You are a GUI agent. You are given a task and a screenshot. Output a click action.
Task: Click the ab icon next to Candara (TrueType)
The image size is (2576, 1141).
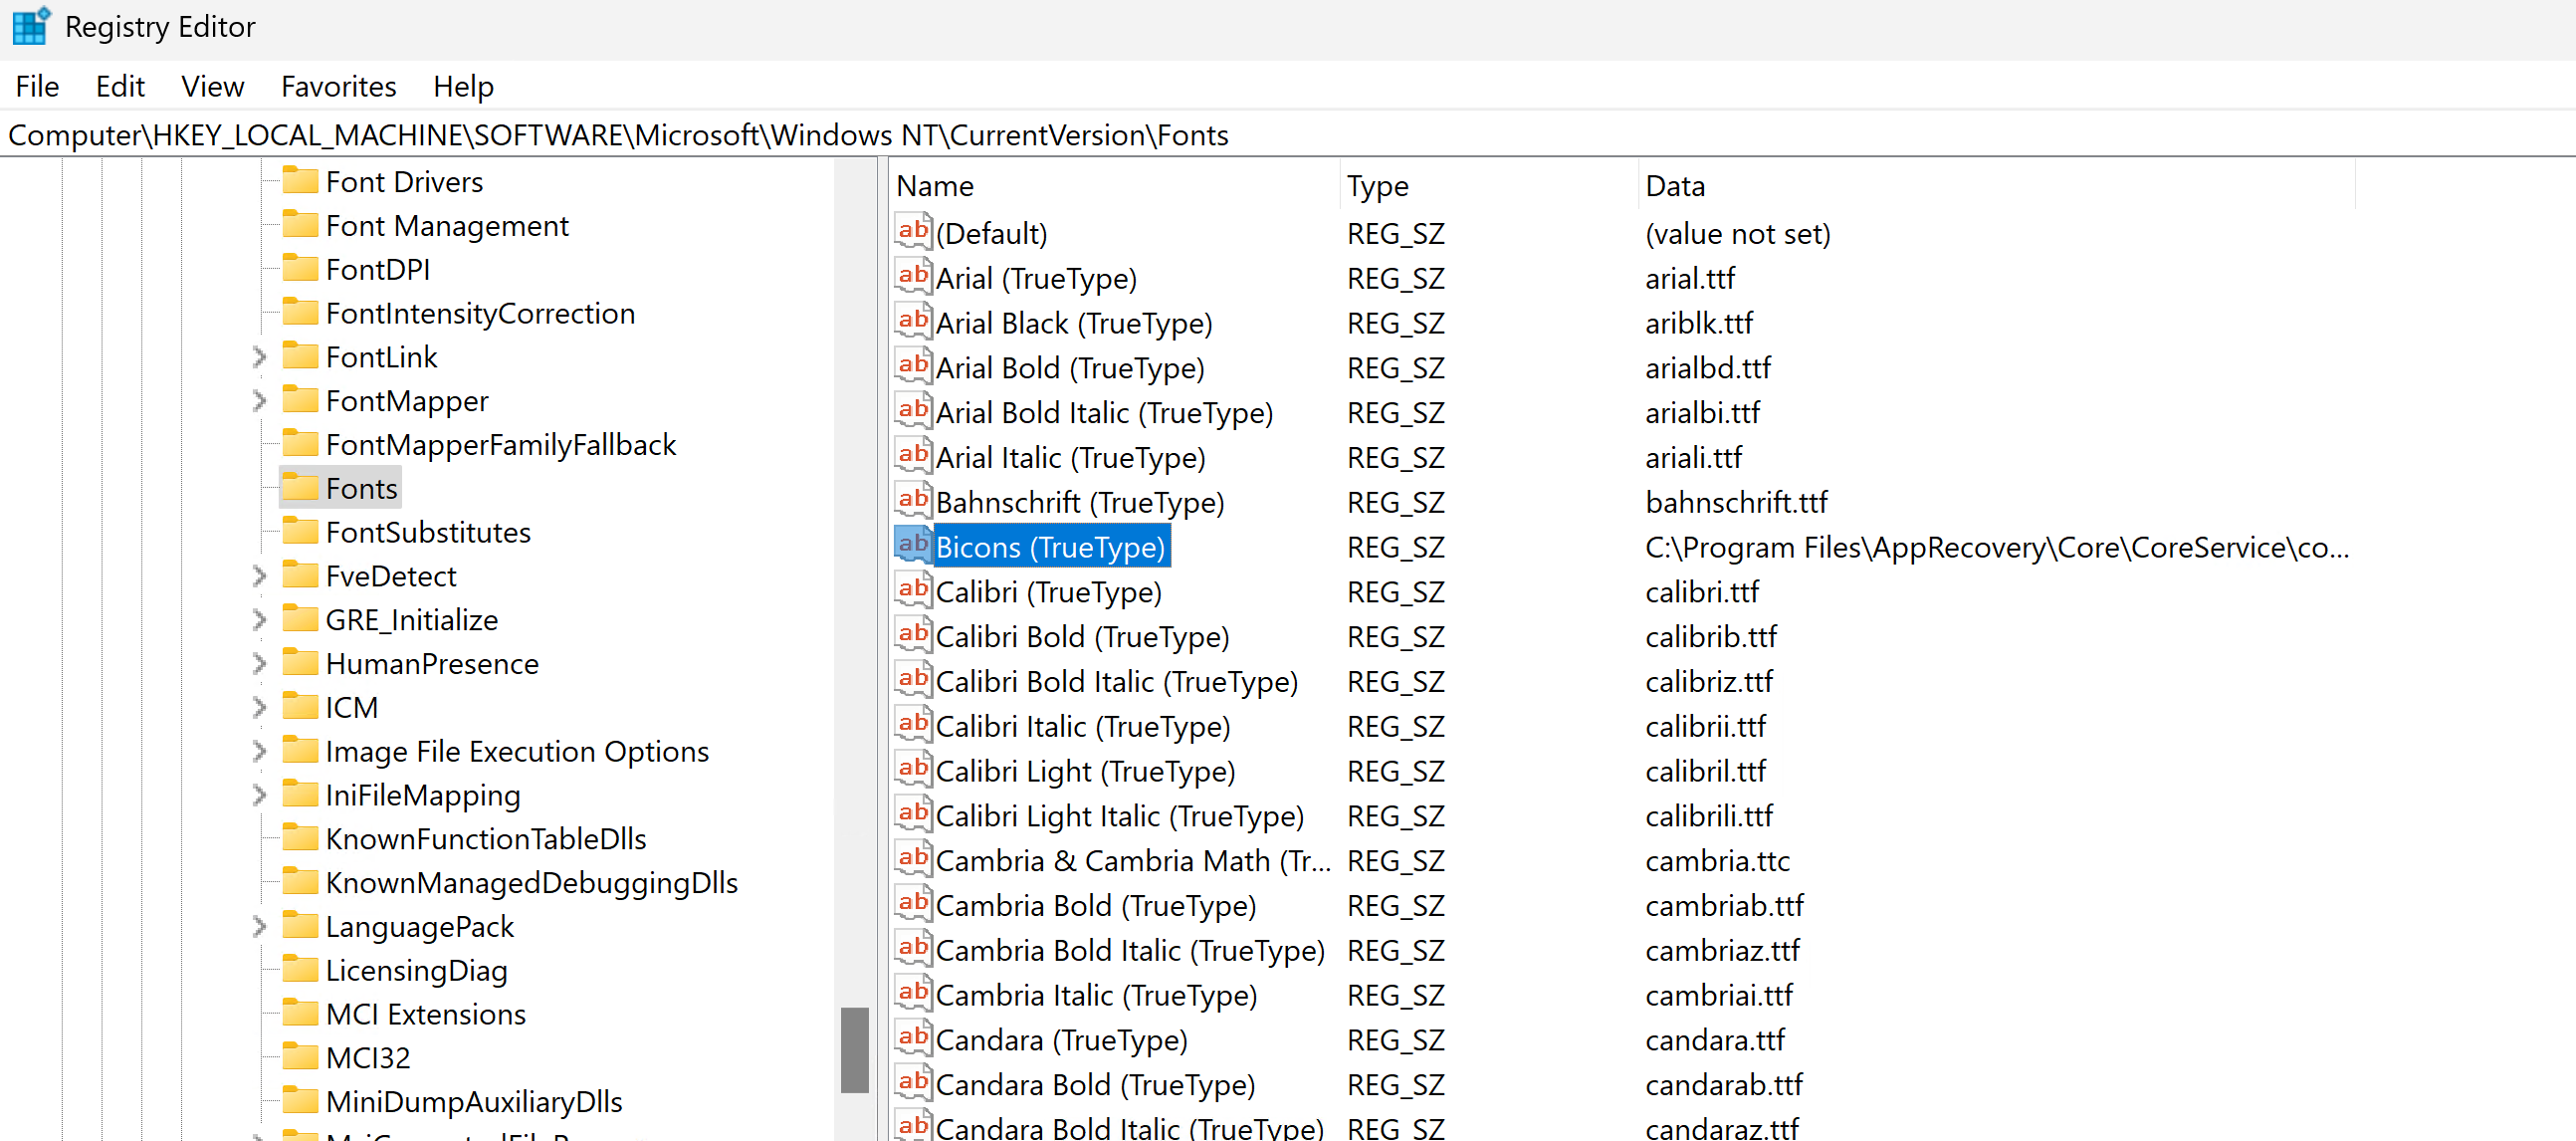click(911, 1039)
